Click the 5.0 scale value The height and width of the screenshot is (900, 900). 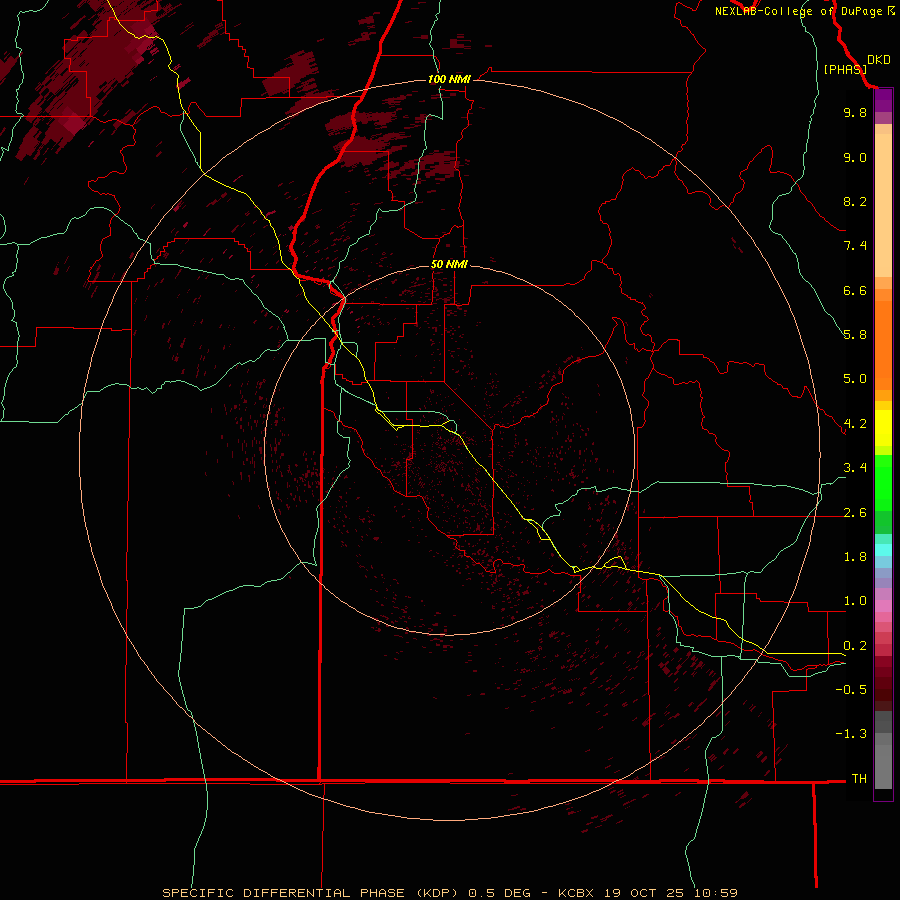[855, 379]
